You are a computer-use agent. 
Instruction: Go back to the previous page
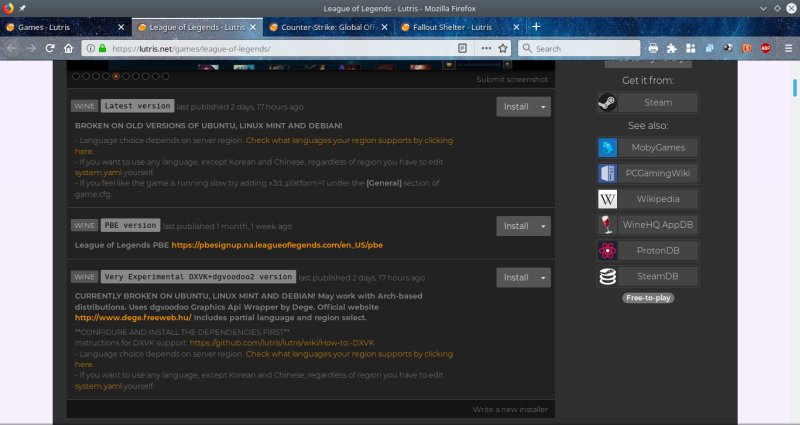click(x=12, y=48)
